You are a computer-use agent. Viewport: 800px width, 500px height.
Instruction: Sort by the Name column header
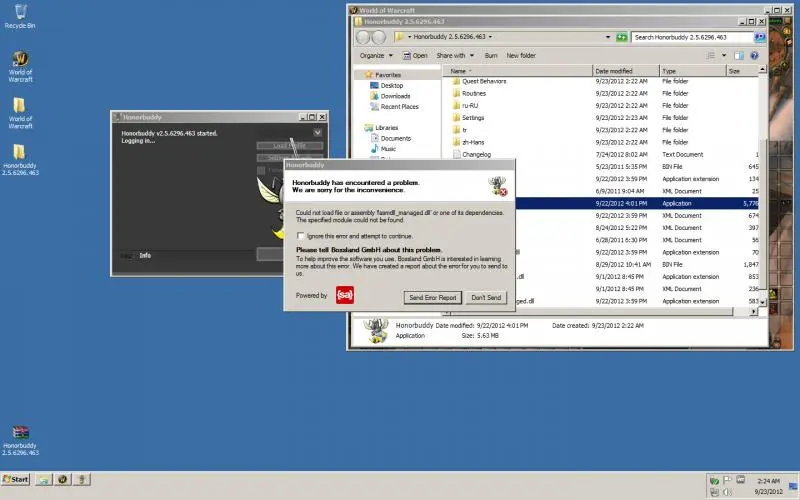pos(517,71)
